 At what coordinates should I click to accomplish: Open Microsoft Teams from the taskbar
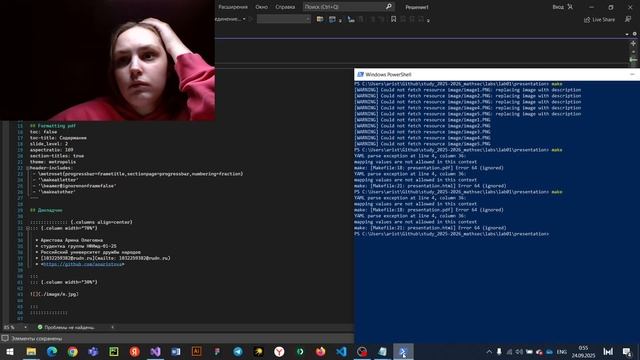[93, 351]
